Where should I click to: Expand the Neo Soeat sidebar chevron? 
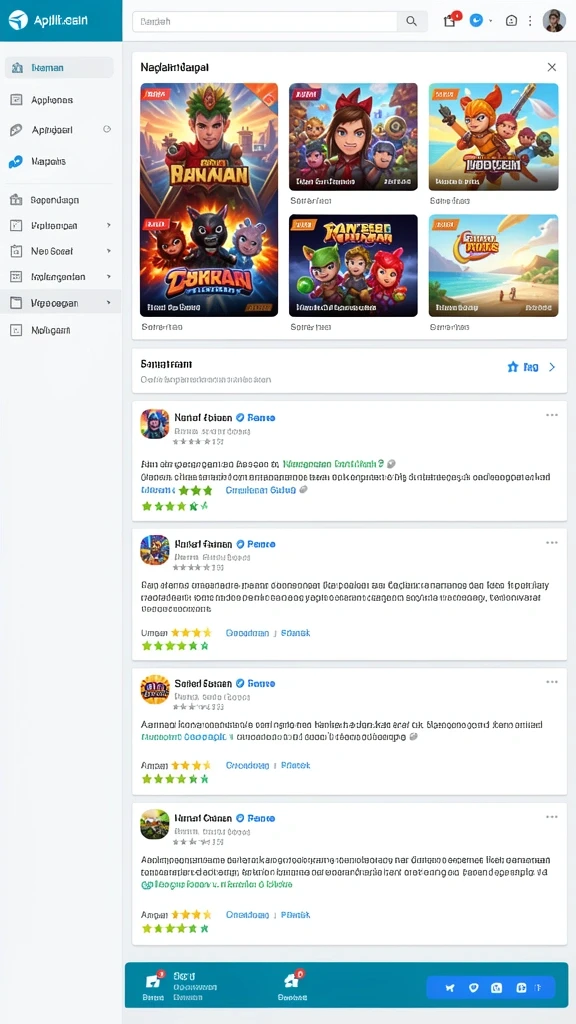pyautogui.click(x=108, y=251)
